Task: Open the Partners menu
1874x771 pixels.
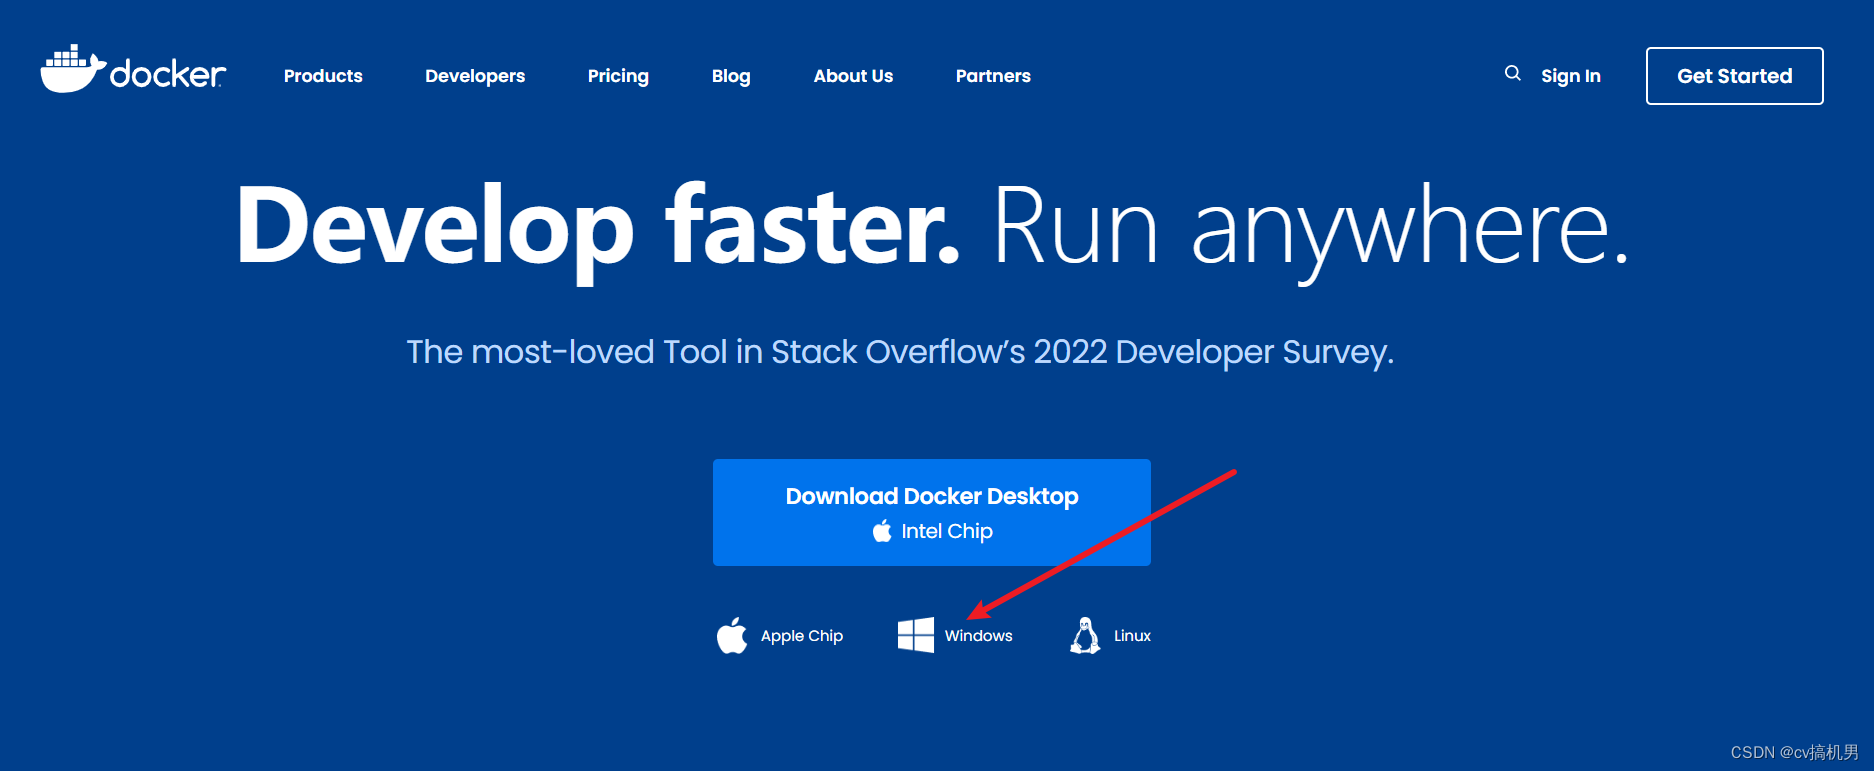Action: [x=993, y=76]
